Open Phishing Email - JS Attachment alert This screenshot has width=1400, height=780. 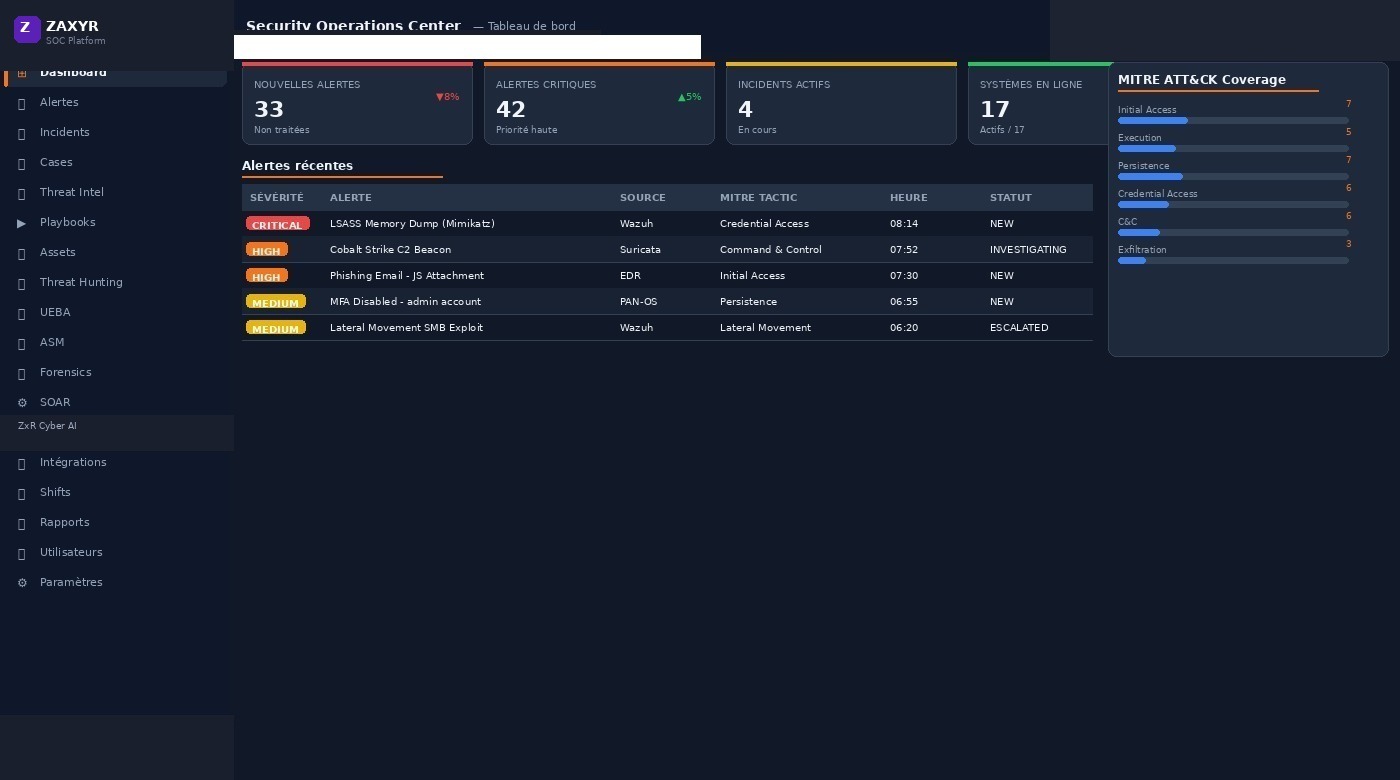click(407, 276)
